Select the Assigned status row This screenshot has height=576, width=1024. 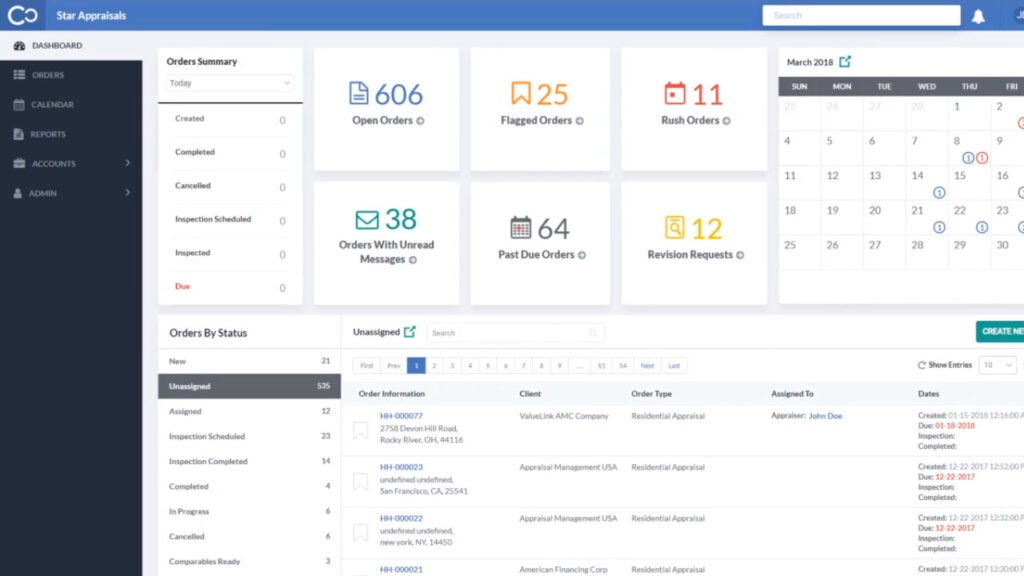[249, 411]
